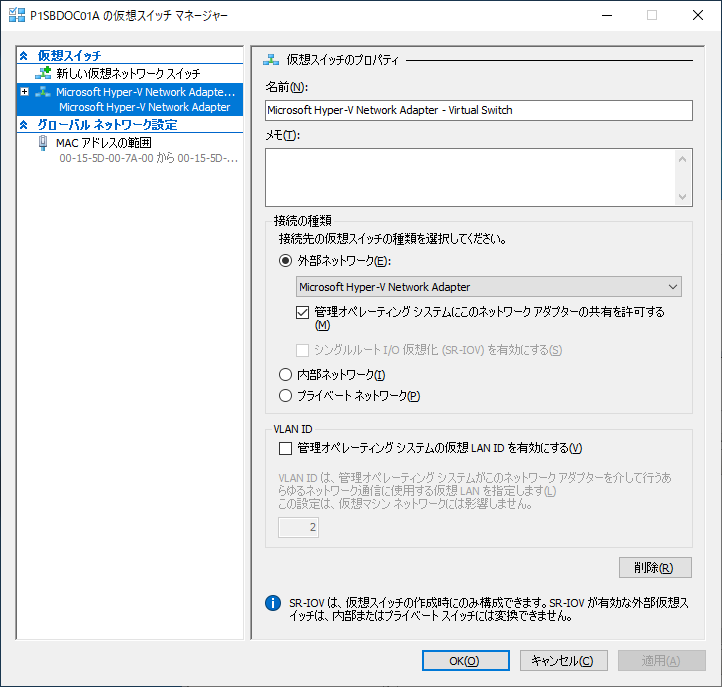Click the blue SR-IOV information icon
Screen dimensions: 722x687
[273, 603]
